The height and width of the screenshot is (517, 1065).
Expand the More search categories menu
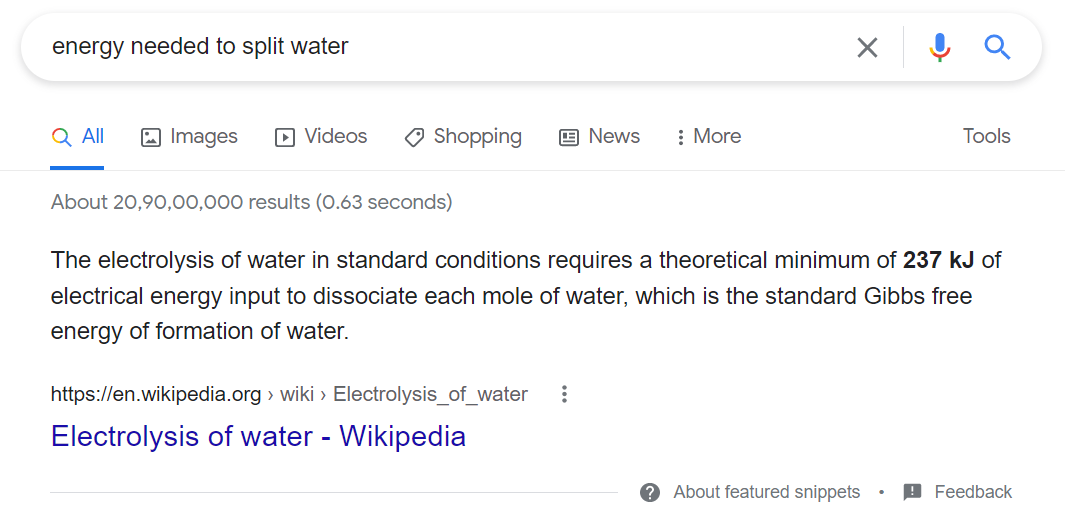pos(709,137)
